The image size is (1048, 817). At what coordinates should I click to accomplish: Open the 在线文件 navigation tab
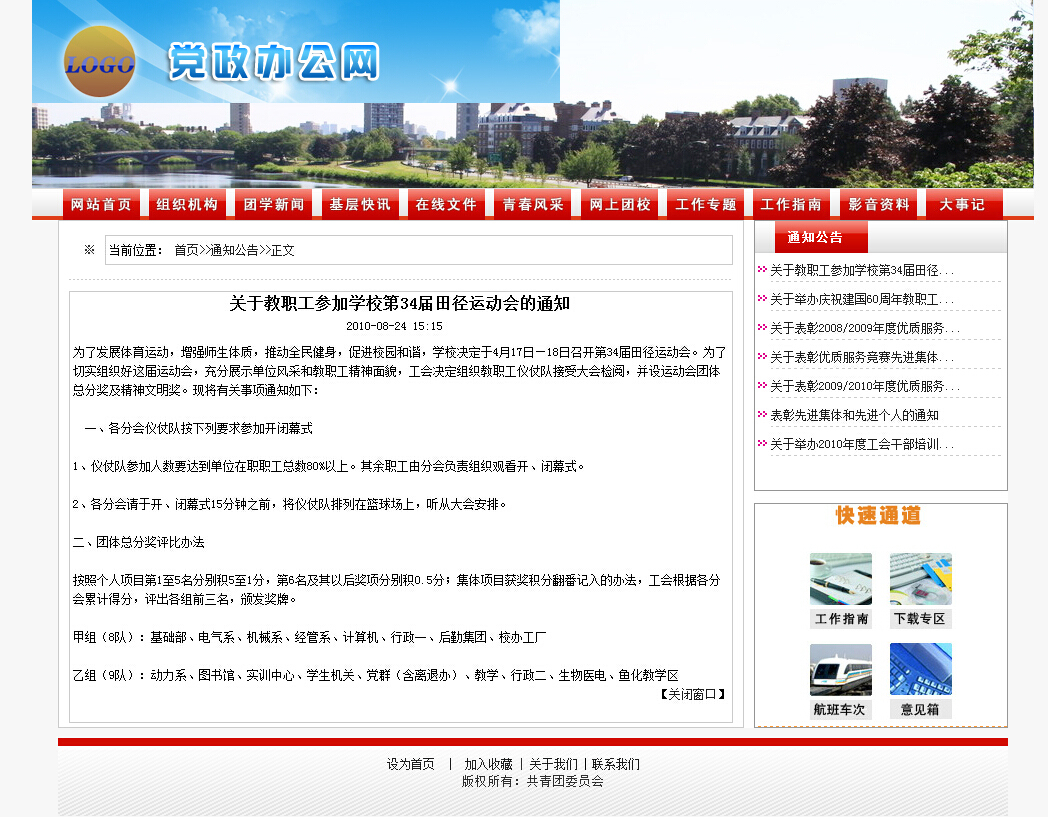[x=446, y=204]
